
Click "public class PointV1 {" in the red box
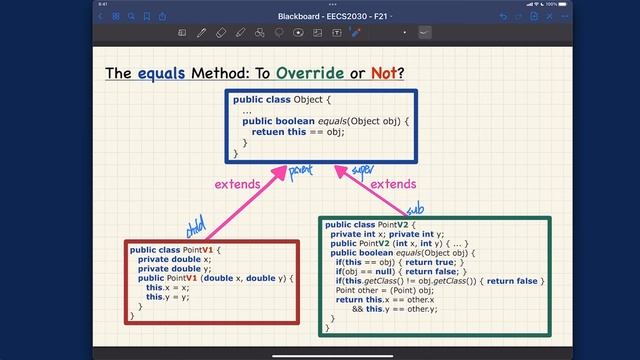pyautogui.click(x=175, y=250)
